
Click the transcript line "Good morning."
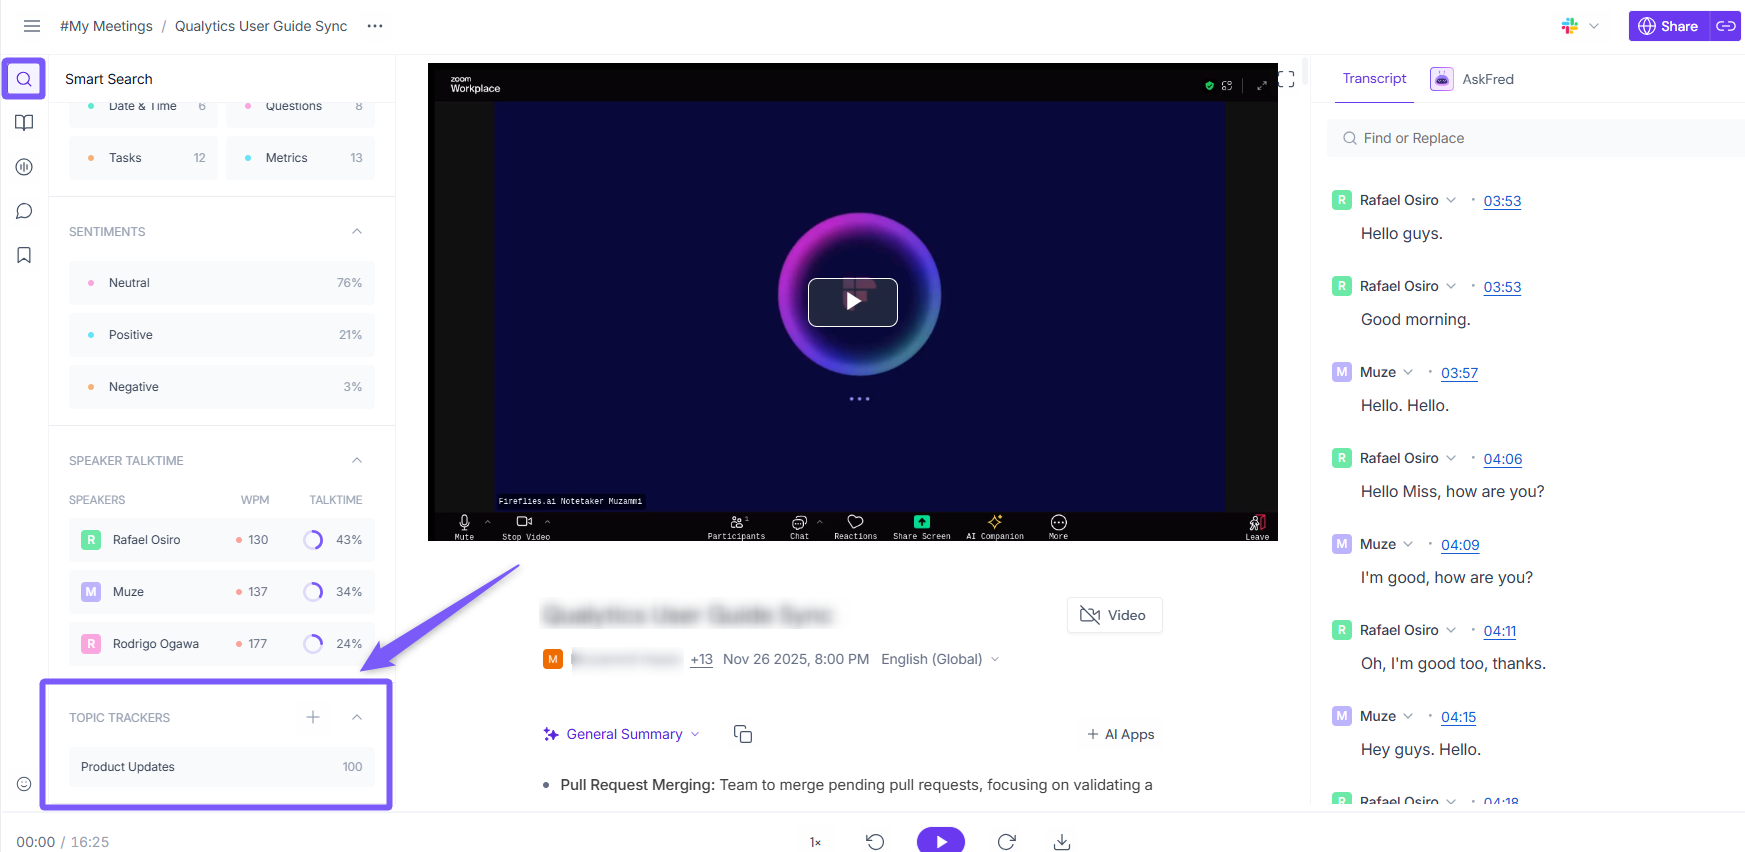click(x=1415, y=319)
